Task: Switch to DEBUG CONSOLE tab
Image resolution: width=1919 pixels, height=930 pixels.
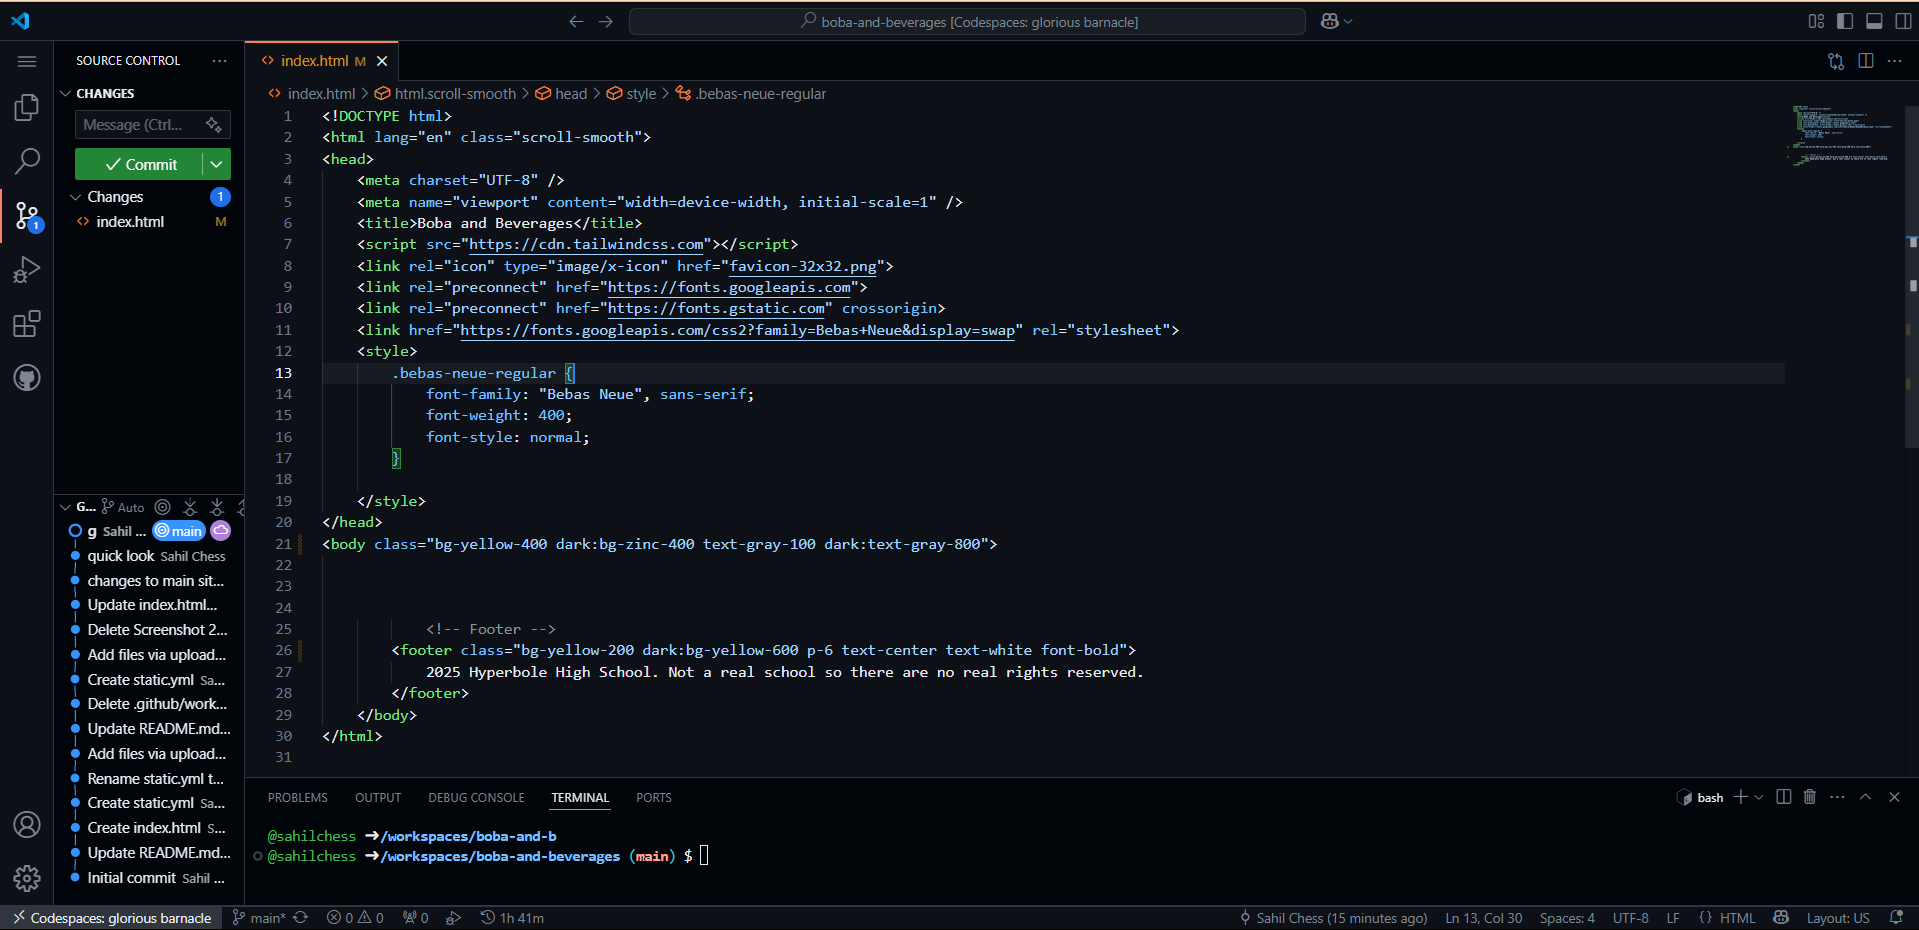Action: pyautogui.click(x=476, y=798)
